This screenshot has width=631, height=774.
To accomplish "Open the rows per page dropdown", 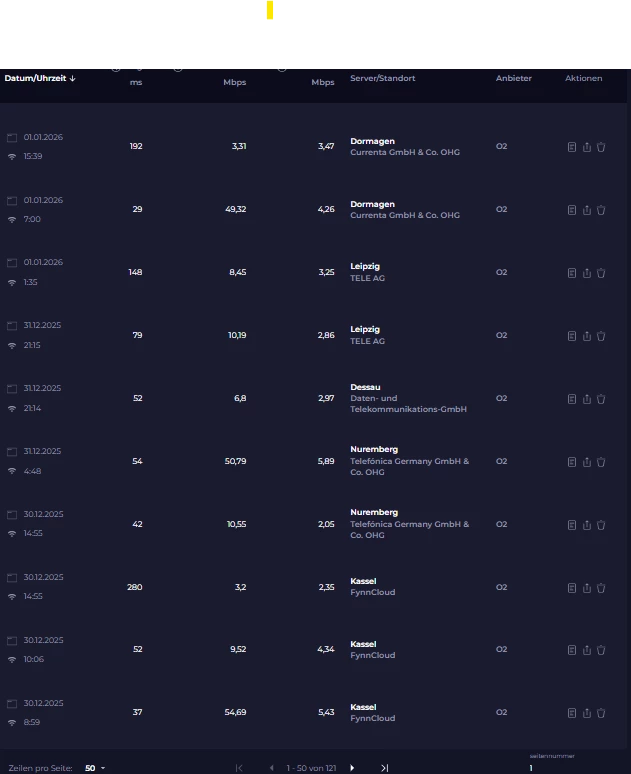I will 95,768.
